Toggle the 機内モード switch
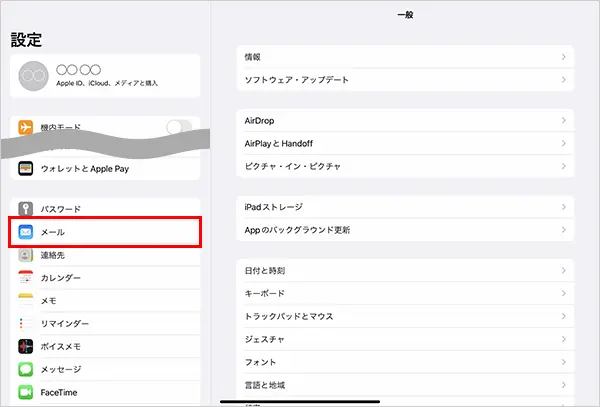Screen dimensions: 600x407 179,127
